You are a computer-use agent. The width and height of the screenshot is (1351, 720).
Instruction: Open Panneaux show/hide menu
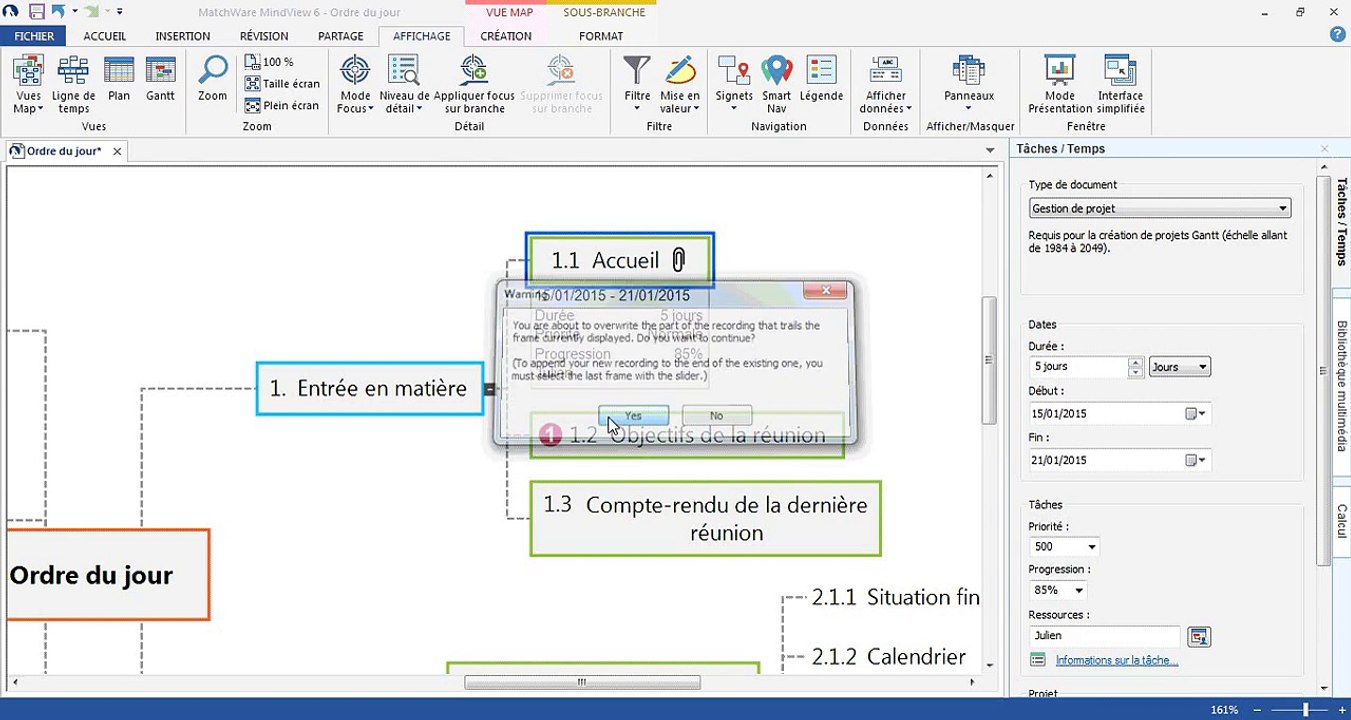click(x=969, y=85)
